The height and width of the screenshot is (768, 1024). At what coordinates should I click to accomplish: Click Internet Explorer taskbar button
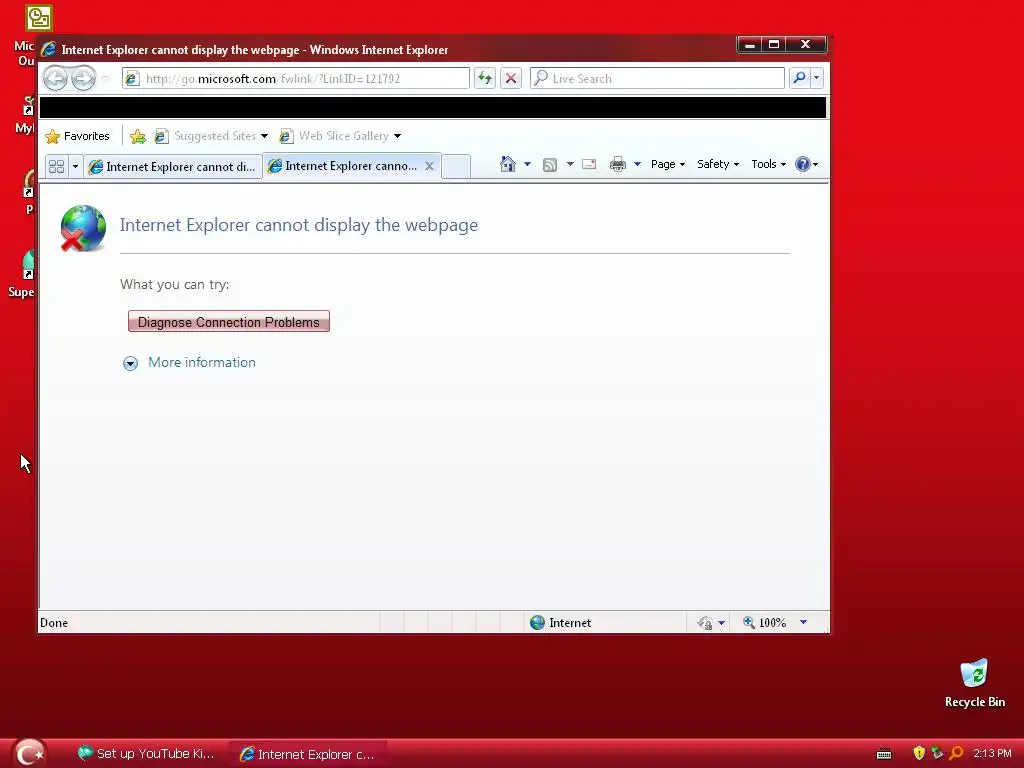click(x=306, y=754)
